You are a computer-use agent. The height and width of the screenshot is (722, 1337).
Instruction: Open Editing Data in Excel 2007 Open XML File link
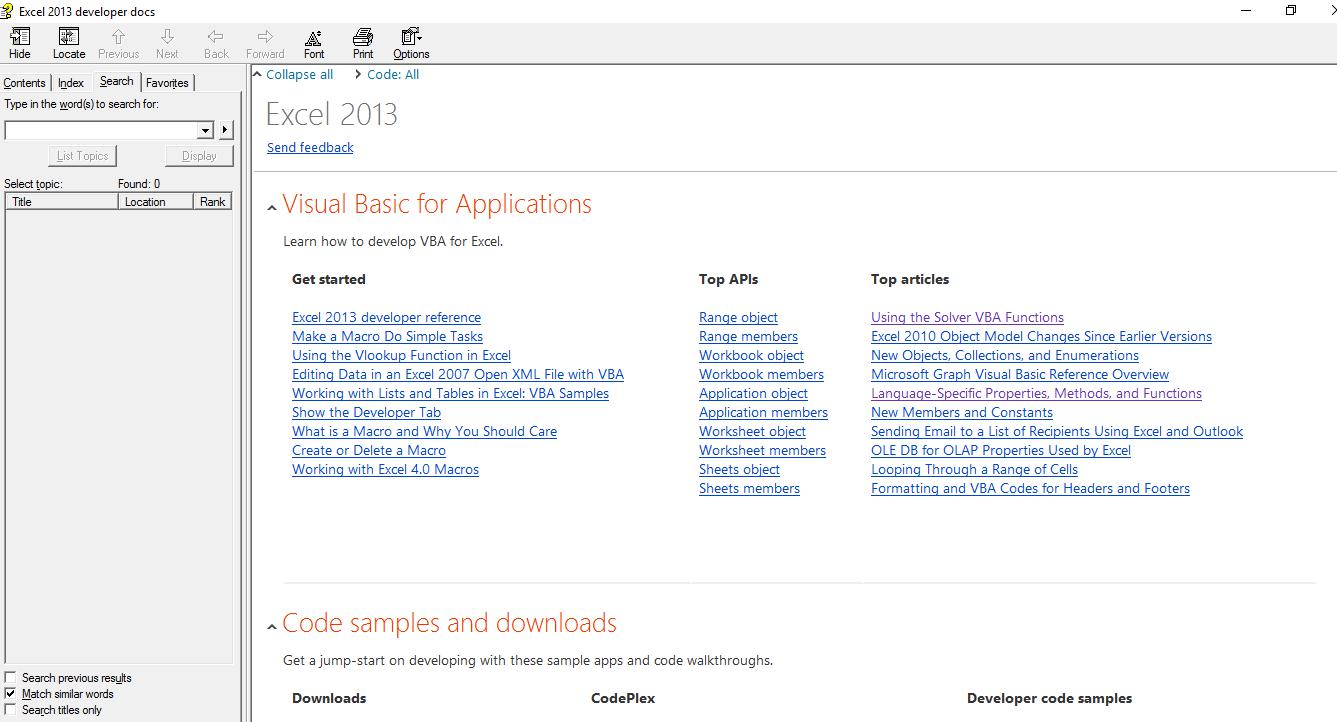point(458,375)
